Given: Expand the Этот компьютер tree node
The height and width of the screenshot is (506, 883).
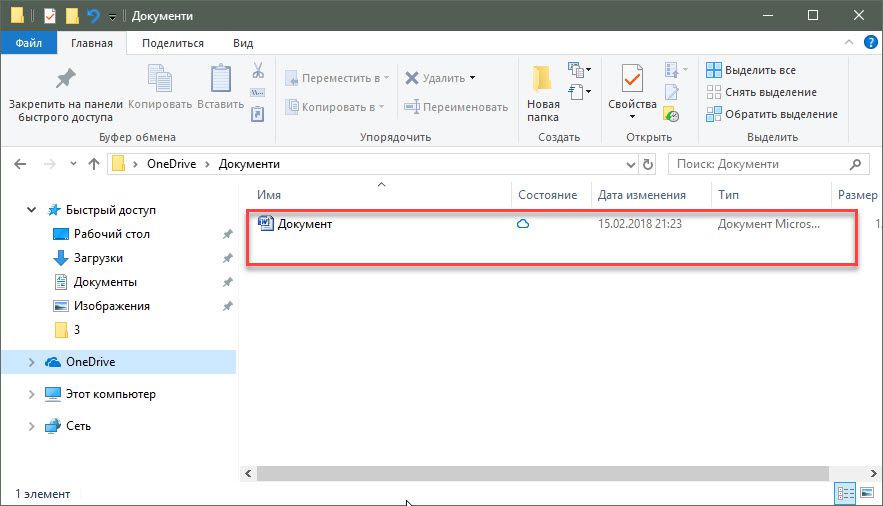Looking at the screenshot, I should coord(31,394).
